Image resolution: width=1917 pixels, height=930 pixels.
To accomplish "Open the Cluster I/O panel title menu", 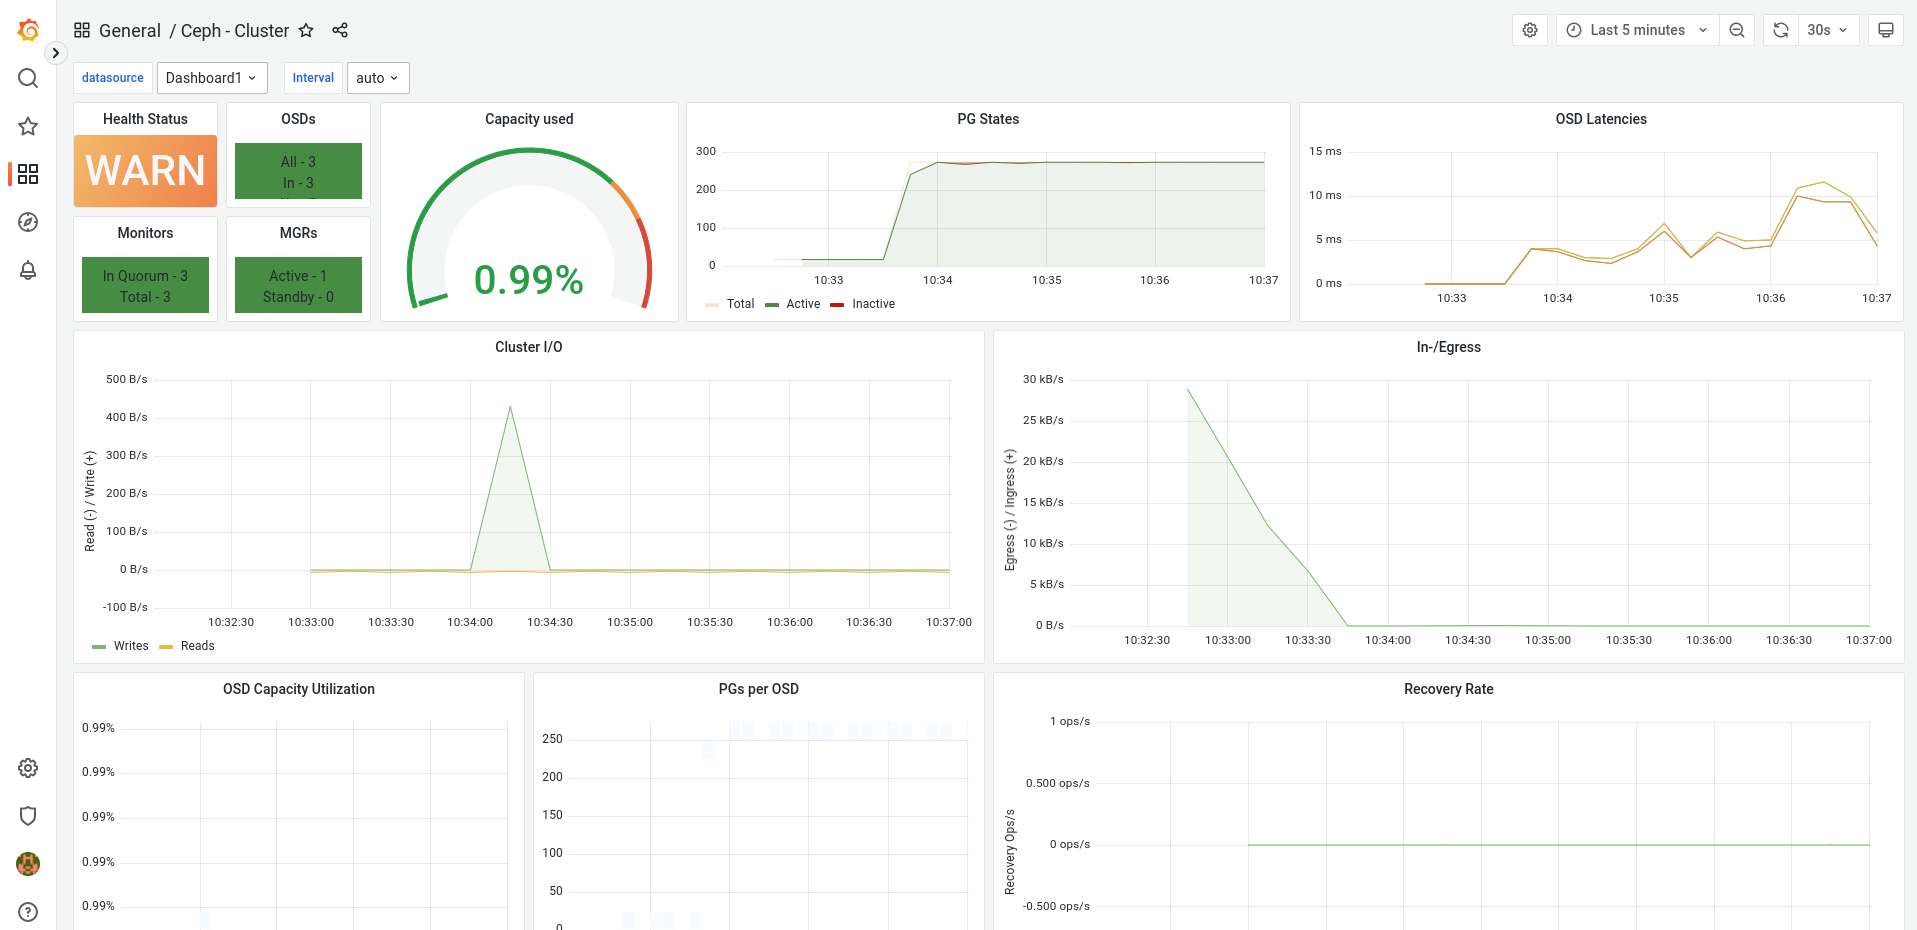I will pos(529,347).
